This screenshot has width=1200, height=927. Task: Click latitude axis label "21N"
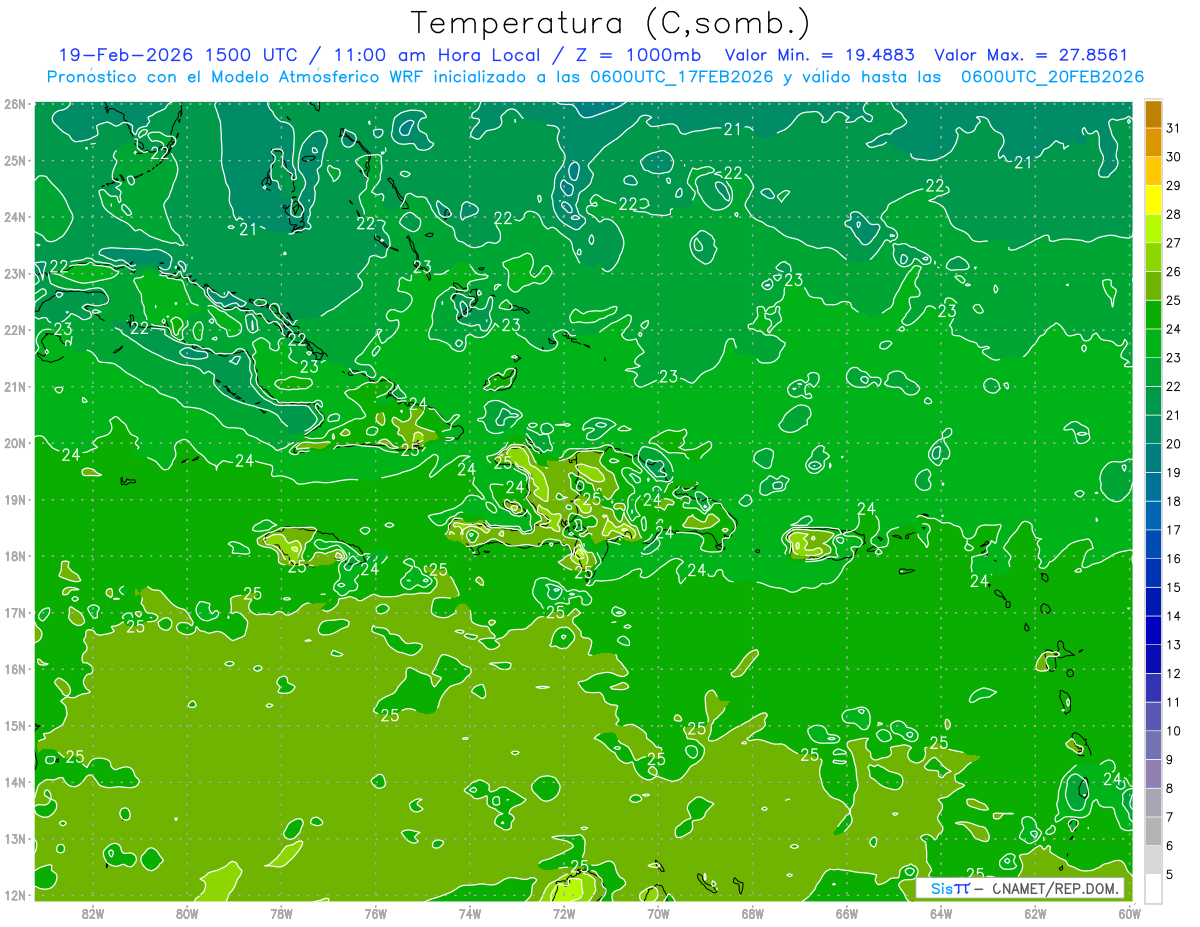click(15, 387)
